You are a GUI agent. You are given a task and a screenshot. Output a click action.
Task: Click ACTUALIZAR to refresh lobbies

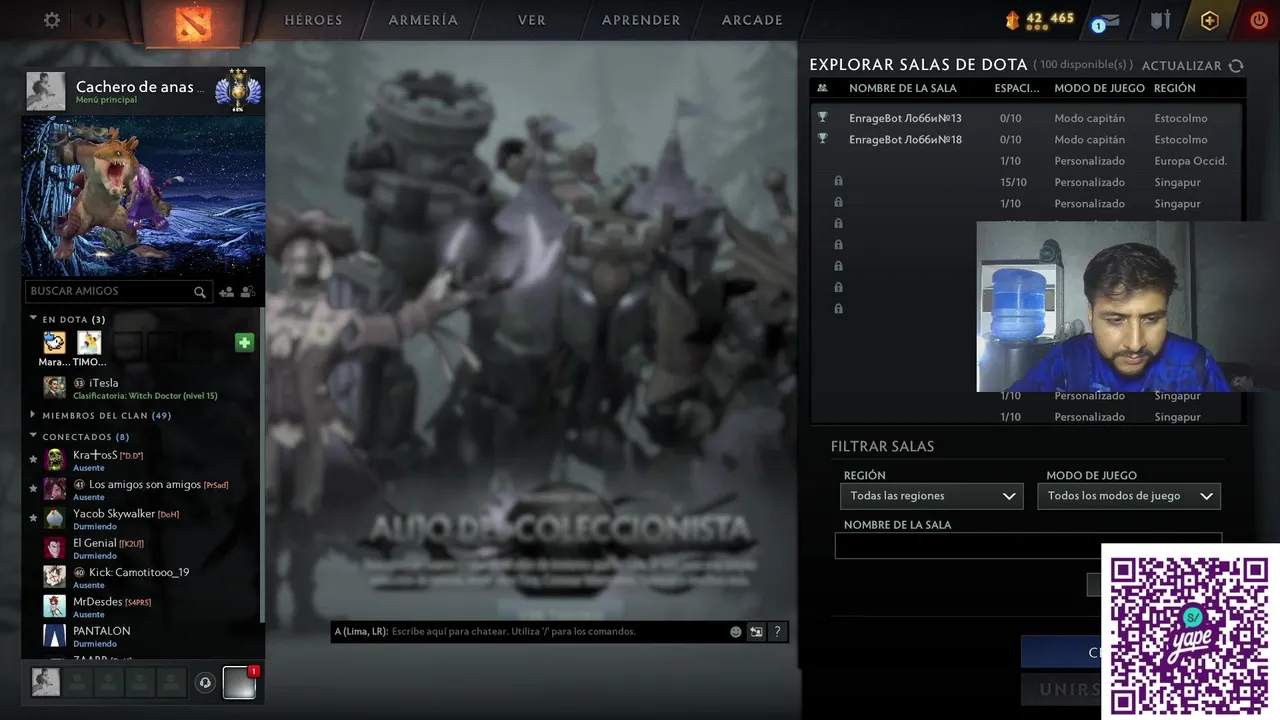pyautogui.click(x=1182, y=66)
